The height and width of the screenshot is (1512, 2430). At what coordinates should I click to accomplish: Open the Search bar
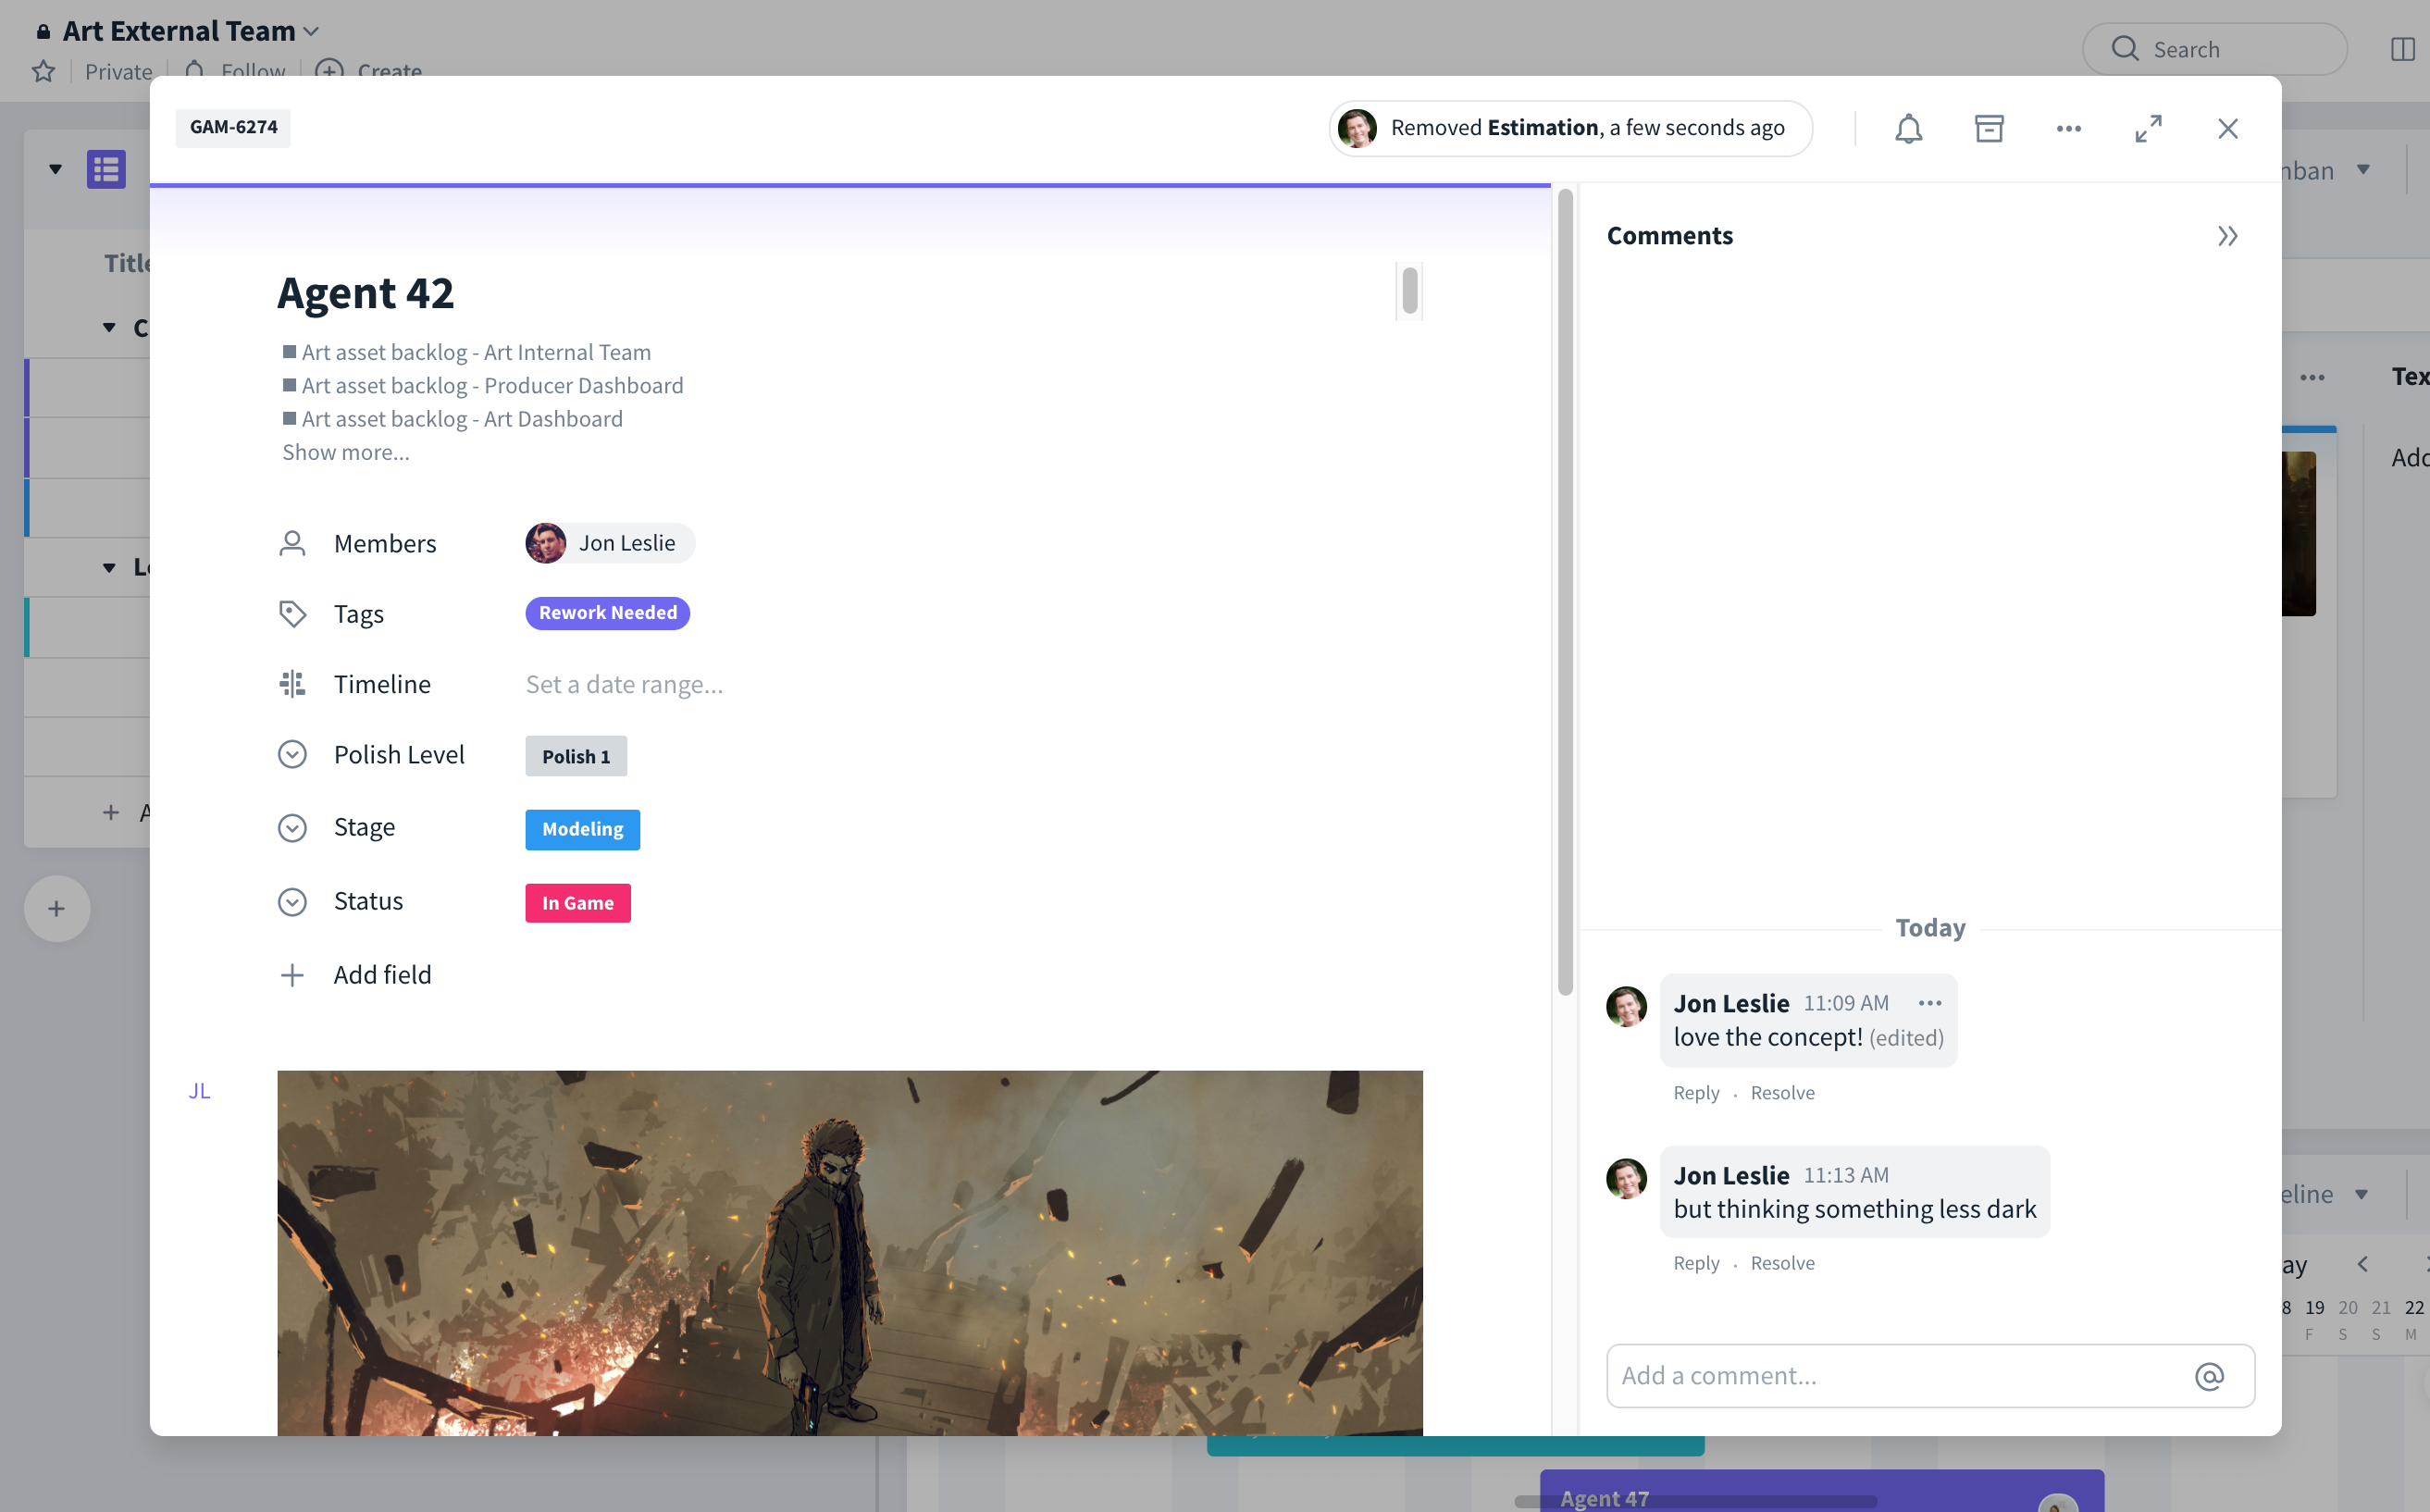point(2214,48)
